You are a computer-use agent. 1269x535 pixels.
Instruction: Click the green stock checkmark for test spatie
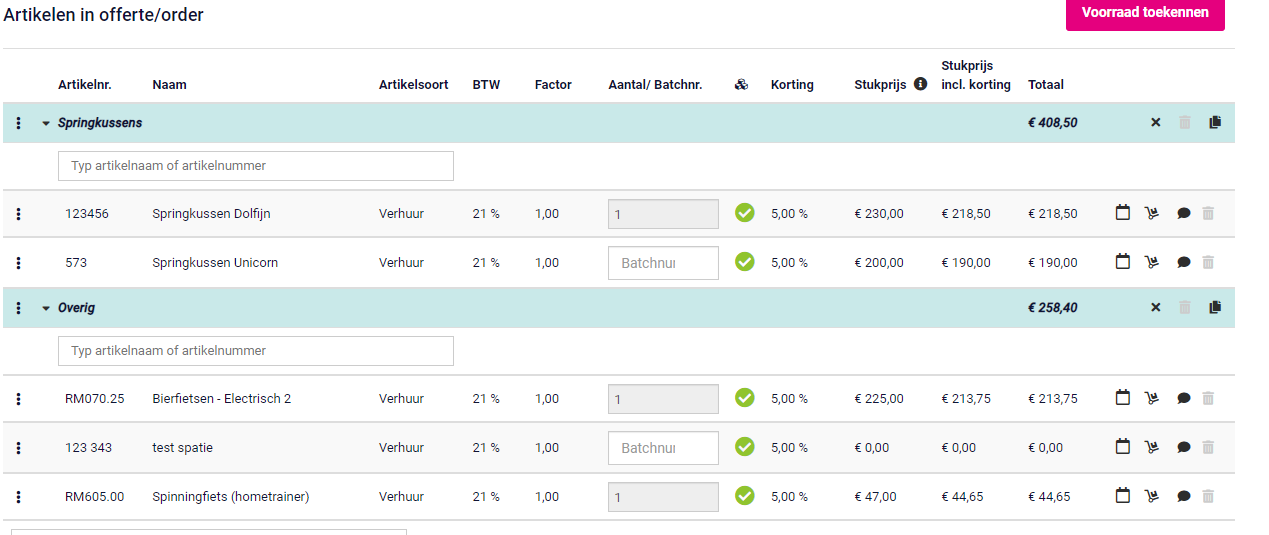pyautogui.click(x=744, y=447)
